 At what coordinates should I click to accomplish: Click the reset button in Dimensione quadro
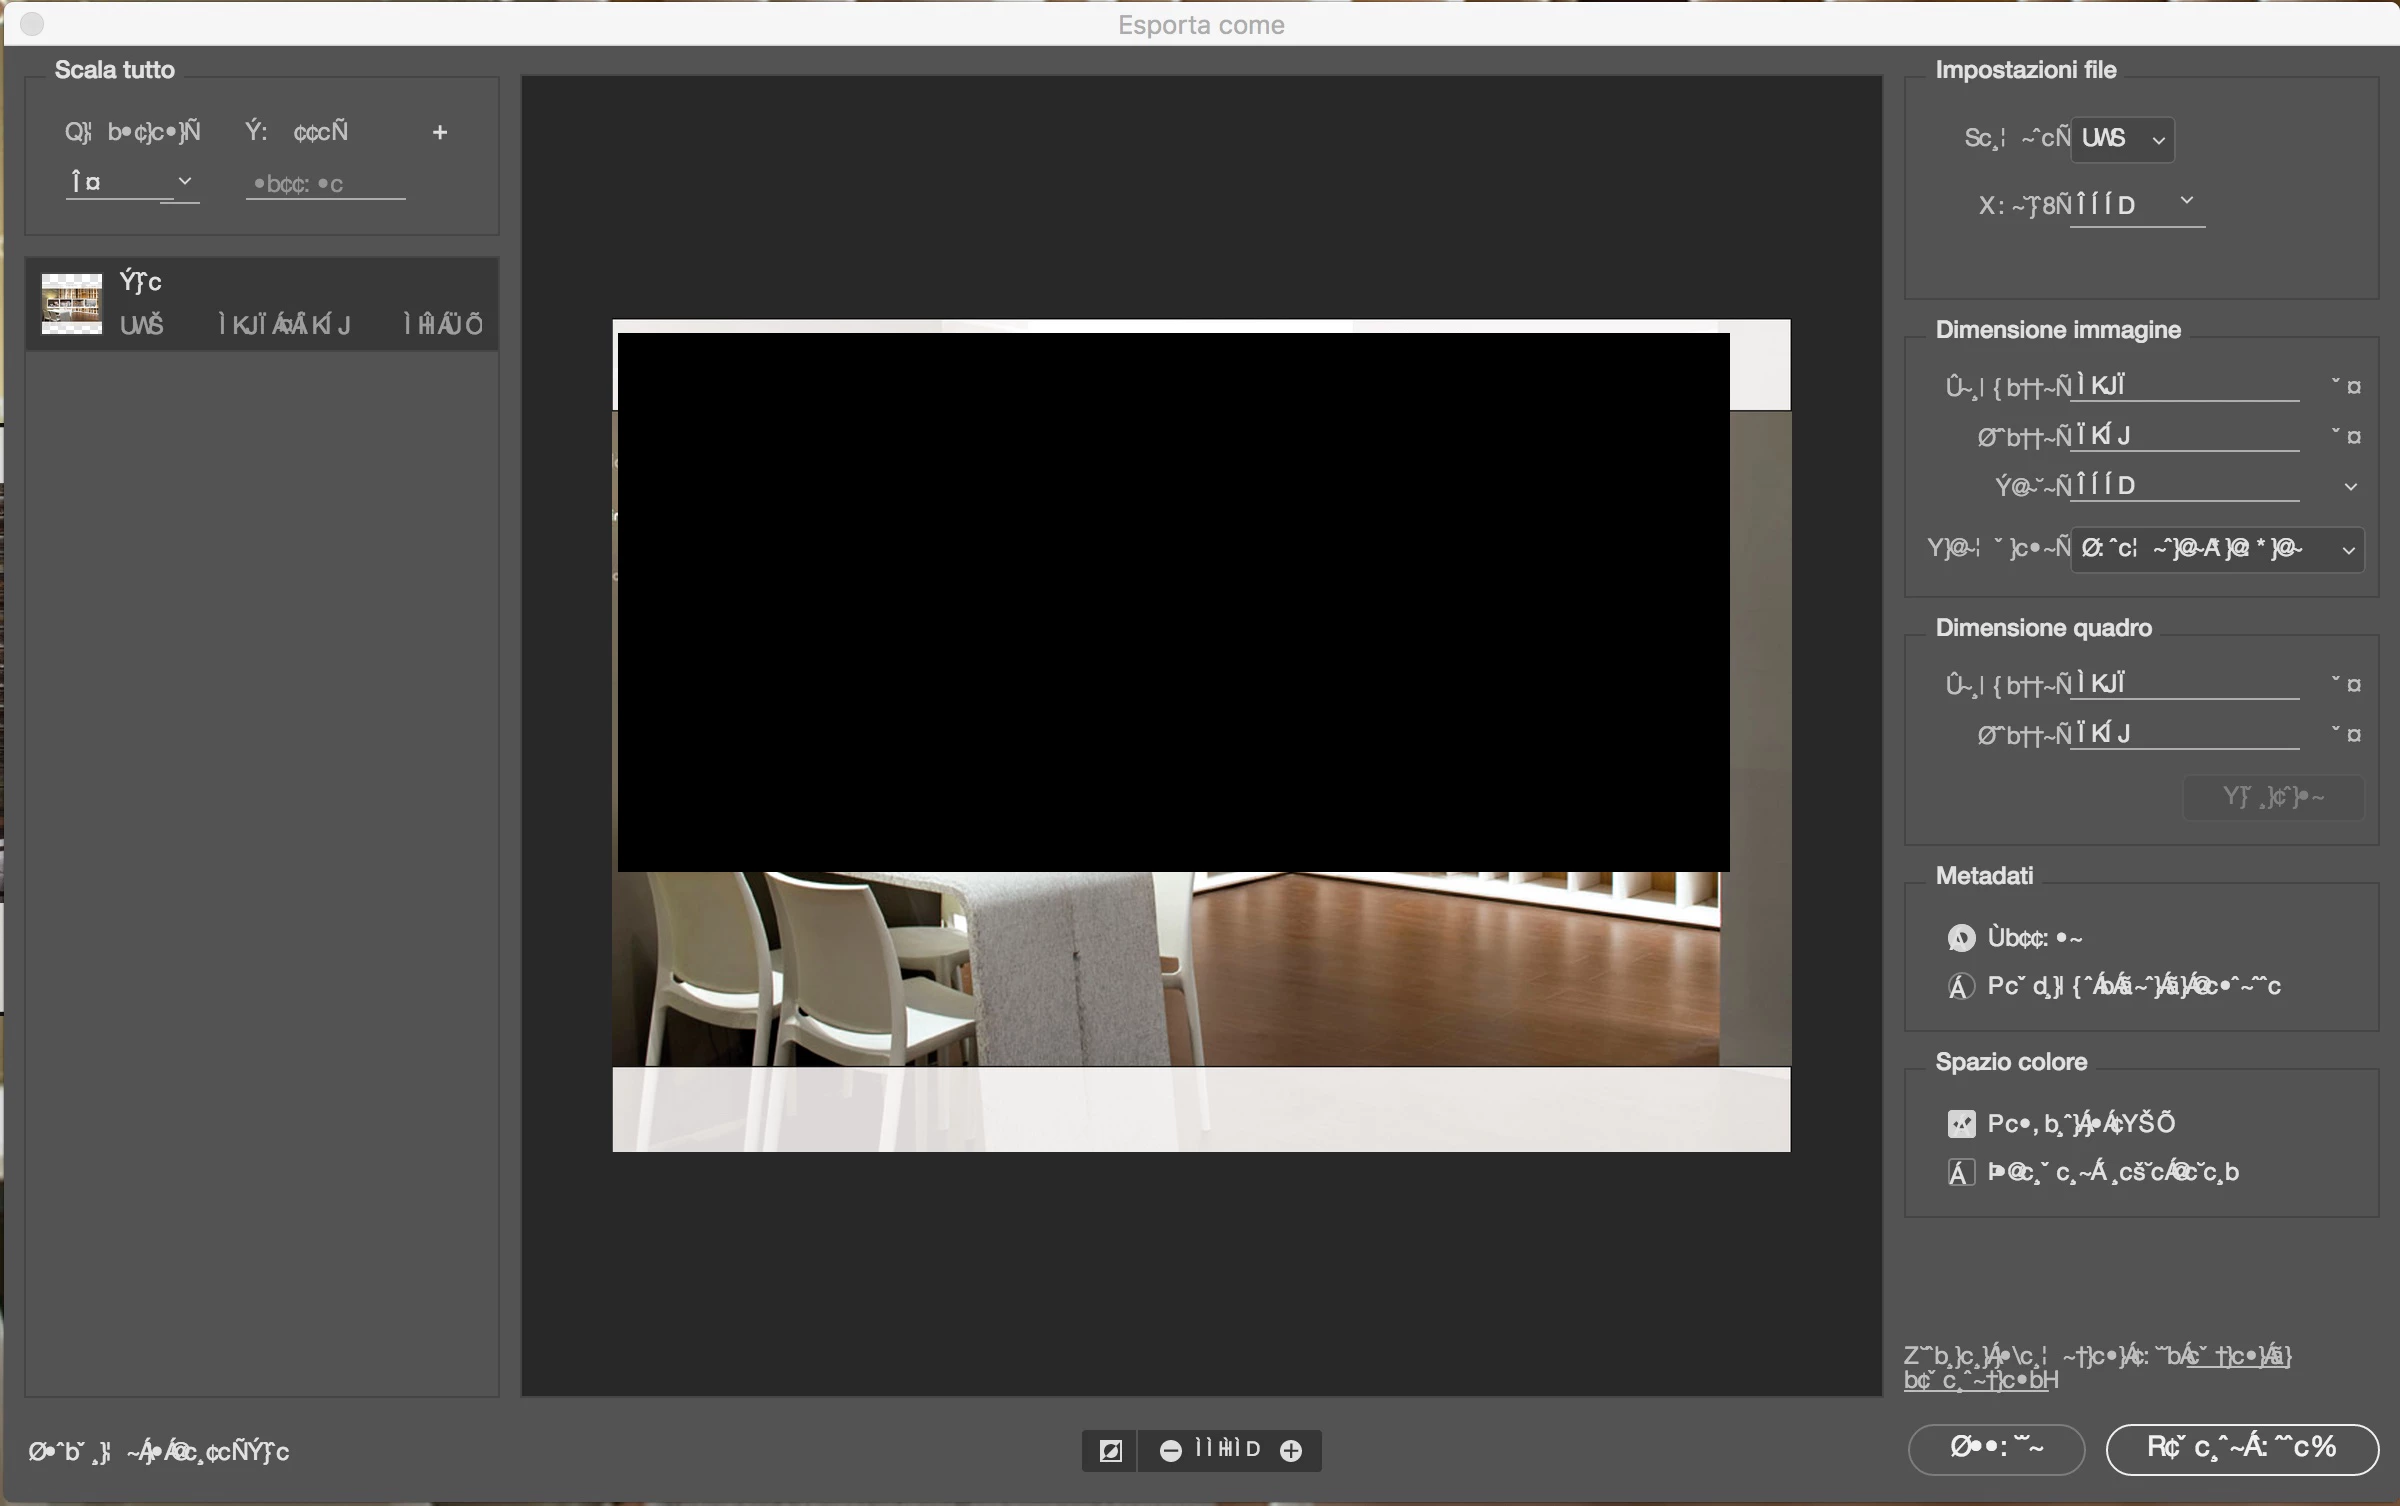click(x=2273, y=797)
